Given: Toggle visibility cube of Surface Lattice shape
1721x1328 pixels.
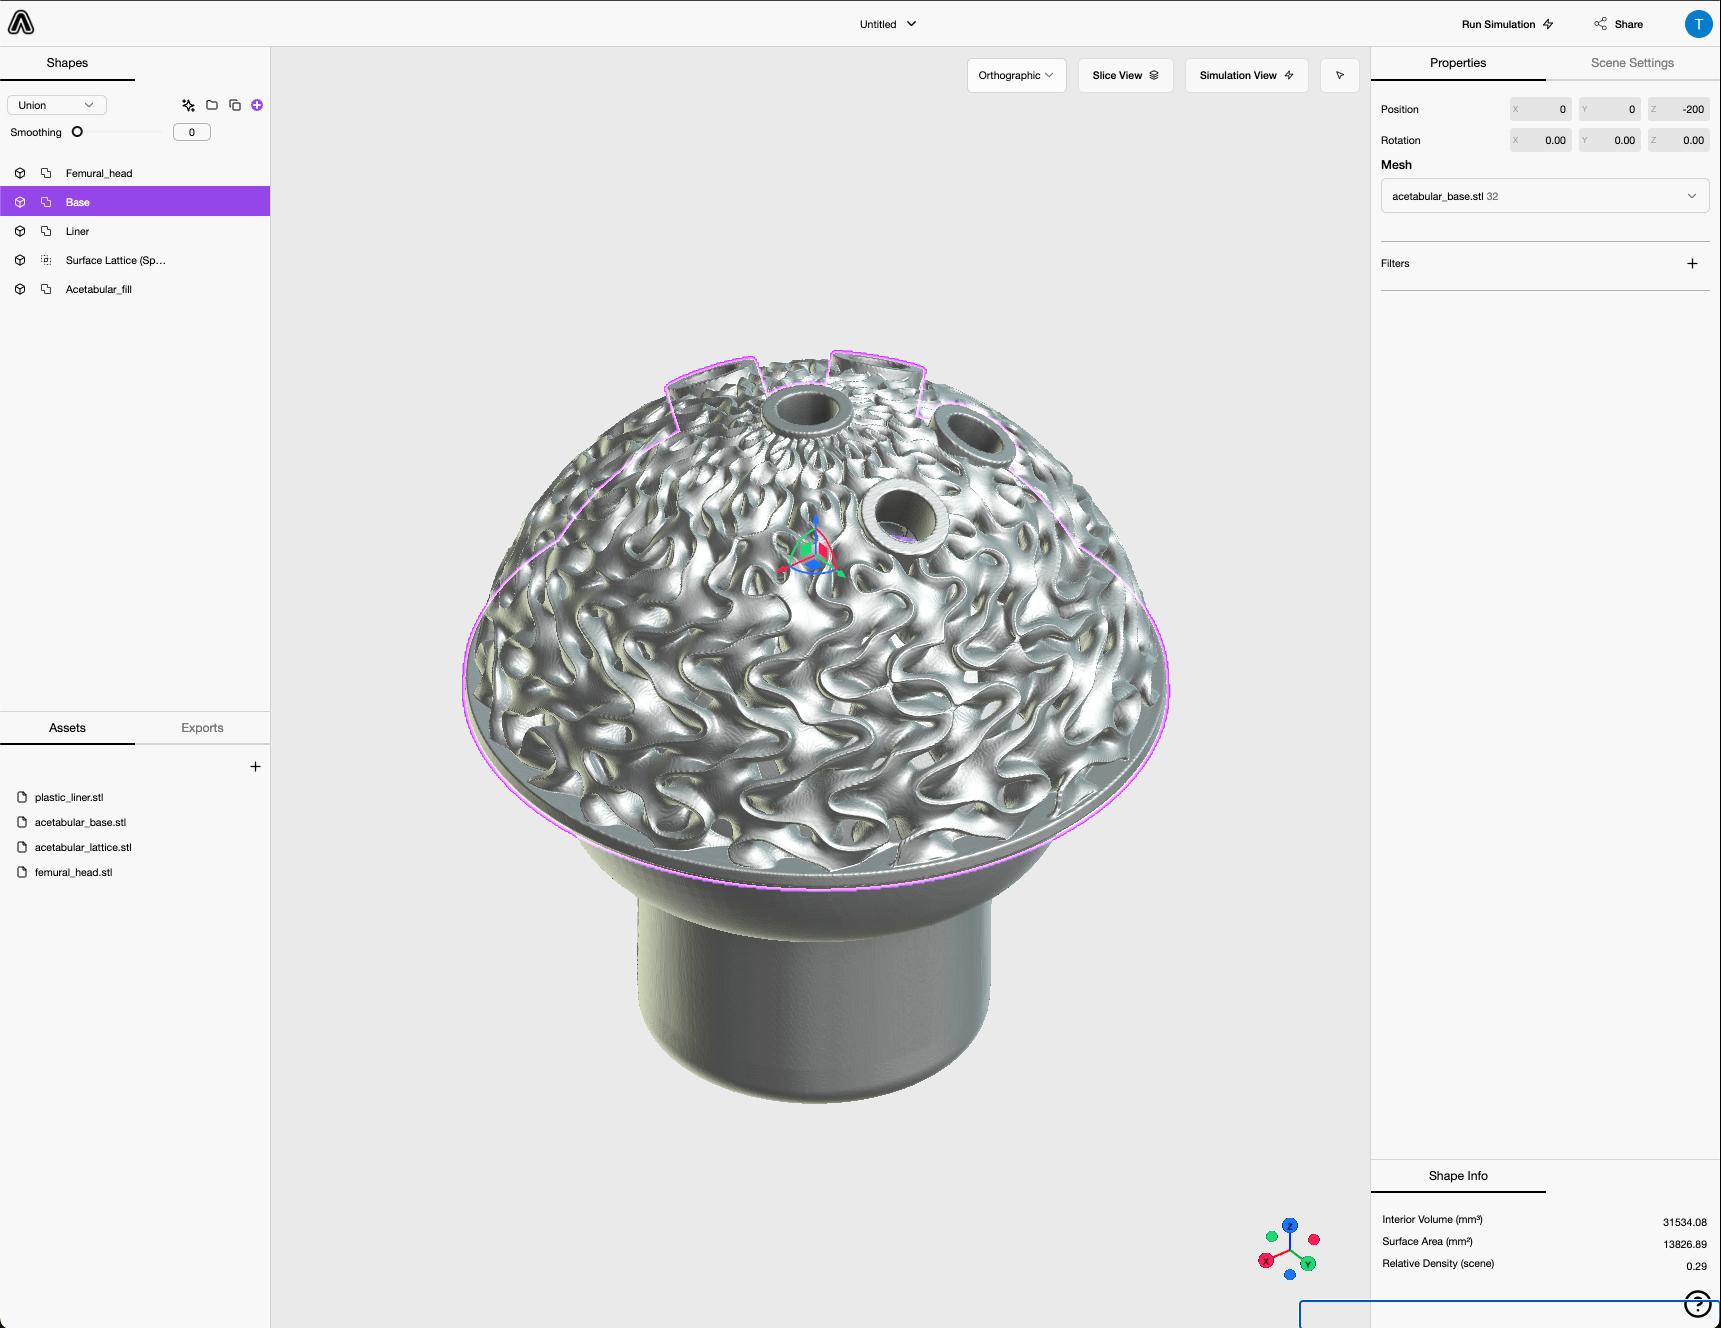Looking at the screenshot, I should click(x=20, y=260).
